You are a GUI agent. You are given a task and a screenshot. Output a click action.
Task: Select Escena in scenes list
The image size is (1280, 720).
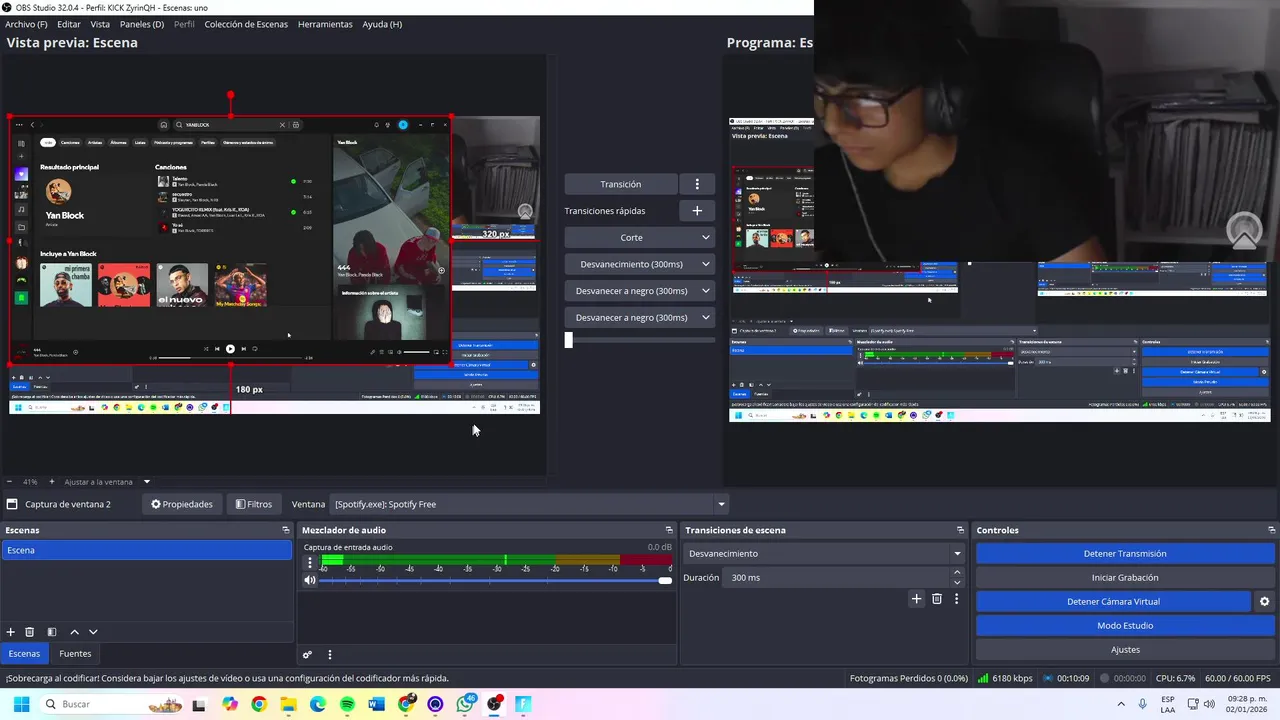(x=146, y=550)
